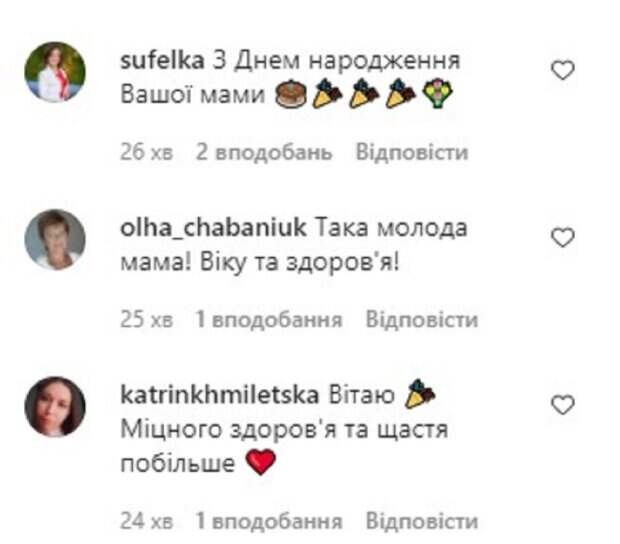Go to the olha_chabaniuk username profile
The image size is (620, 544).
213,228
